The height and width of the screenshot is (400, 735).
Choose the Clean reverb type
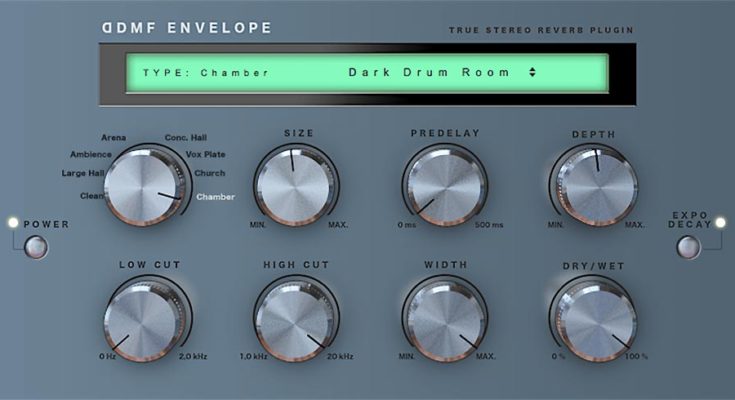[91, 196]
